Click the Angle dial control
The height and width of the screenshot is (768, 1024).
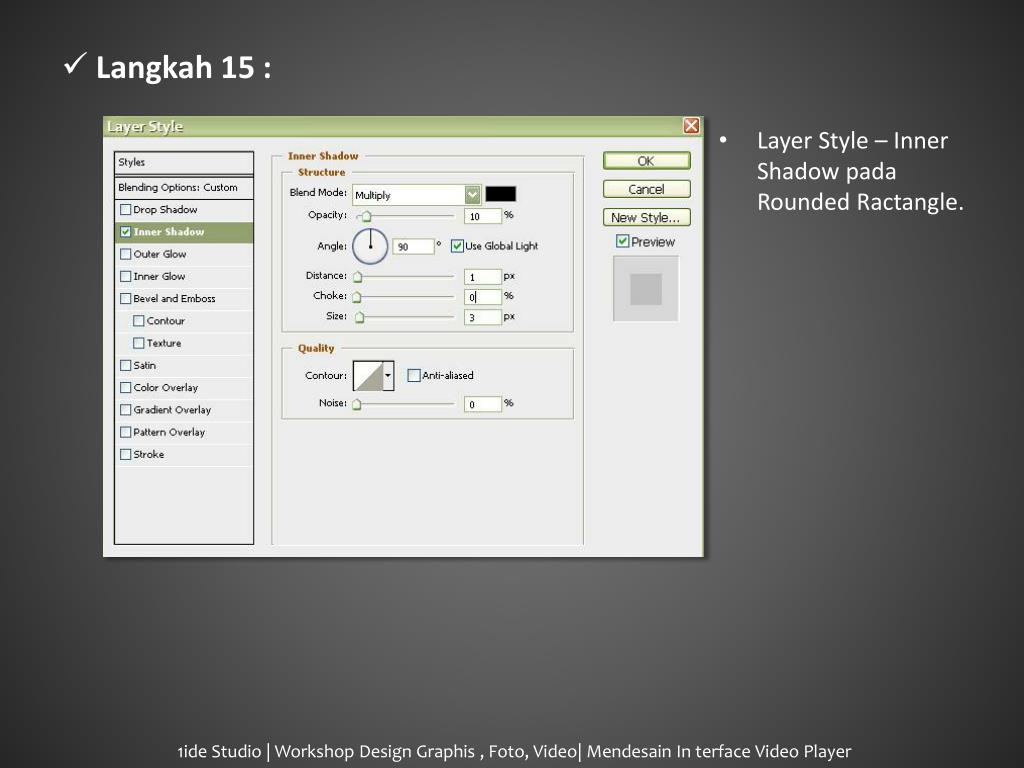[x=370, y=246]
